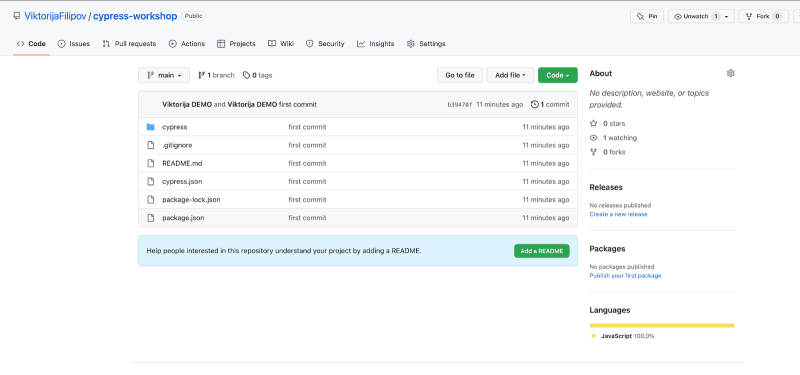Click the fork icon beside 0 forks
Viewport: 800px width, 375px height.
click(593, 152)
